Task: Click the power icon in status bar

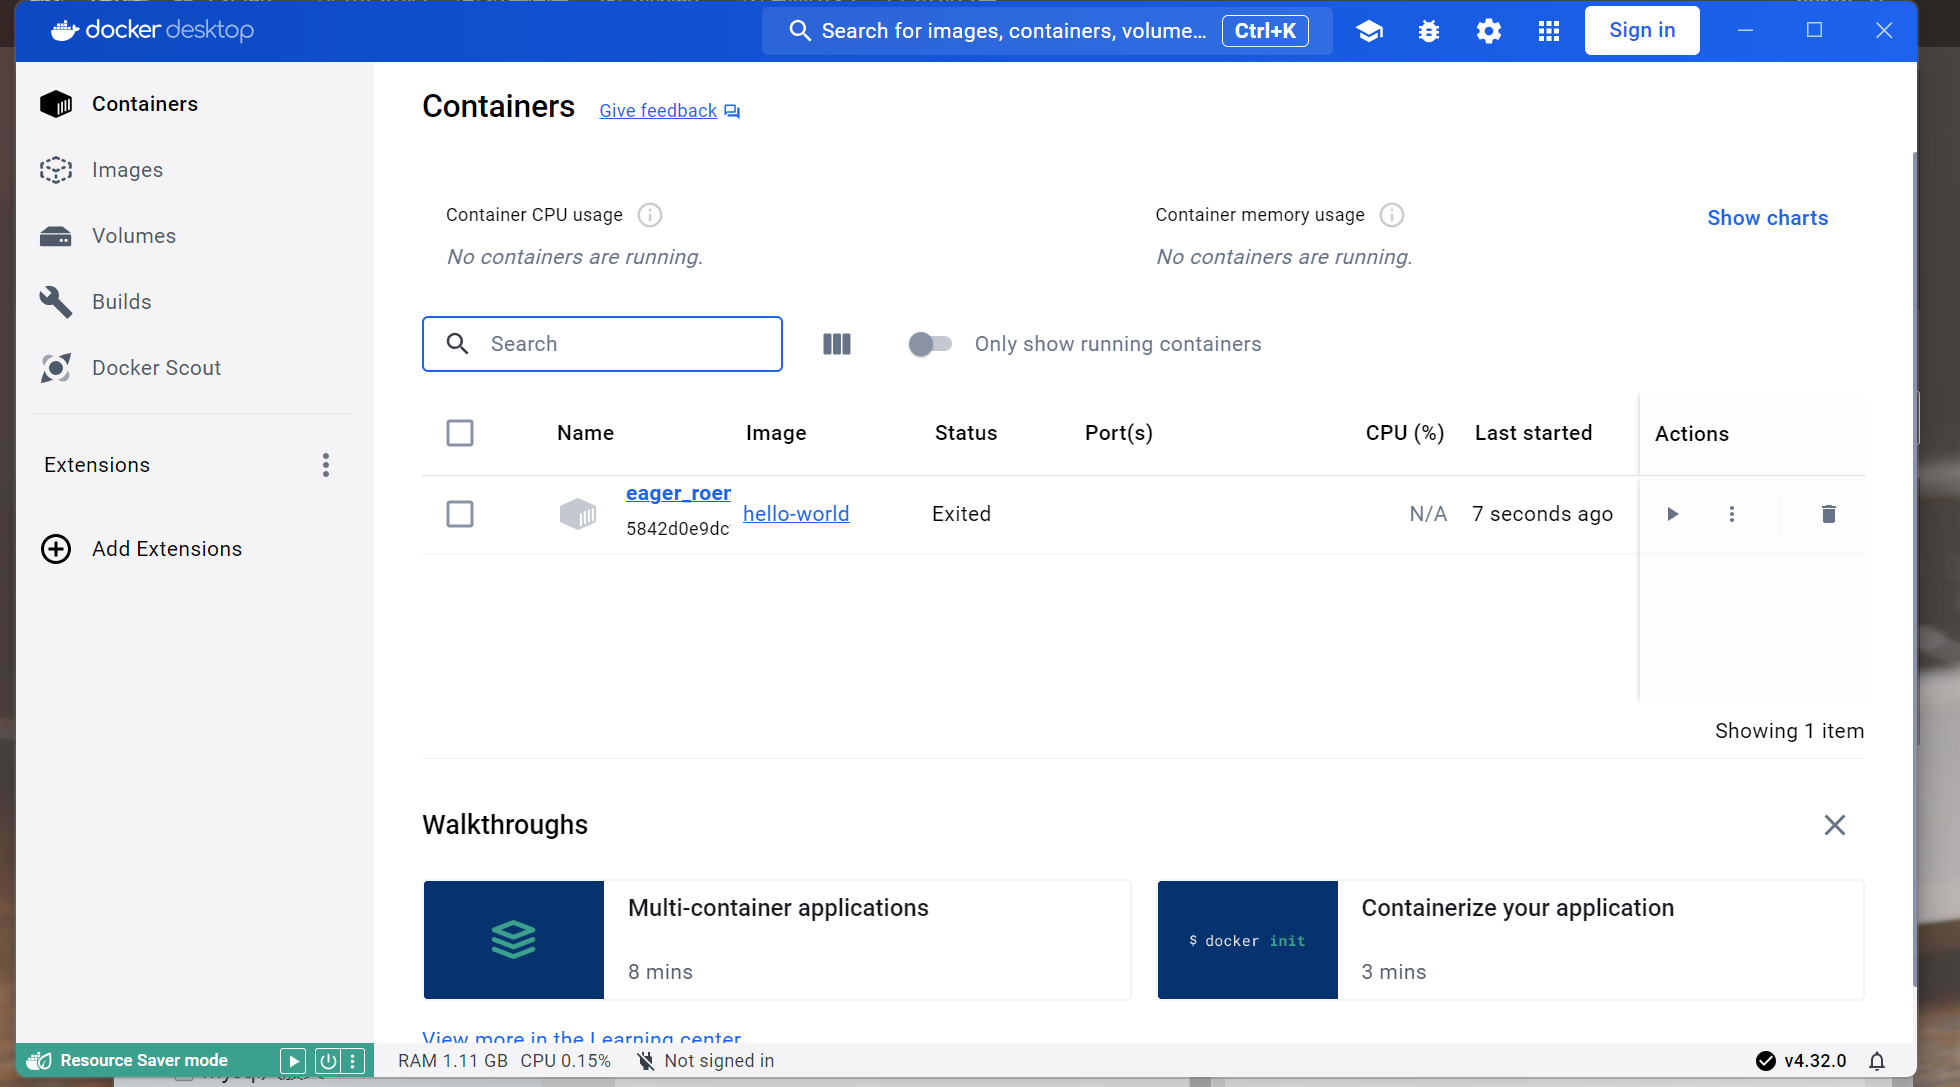Action: [328, 1061]
